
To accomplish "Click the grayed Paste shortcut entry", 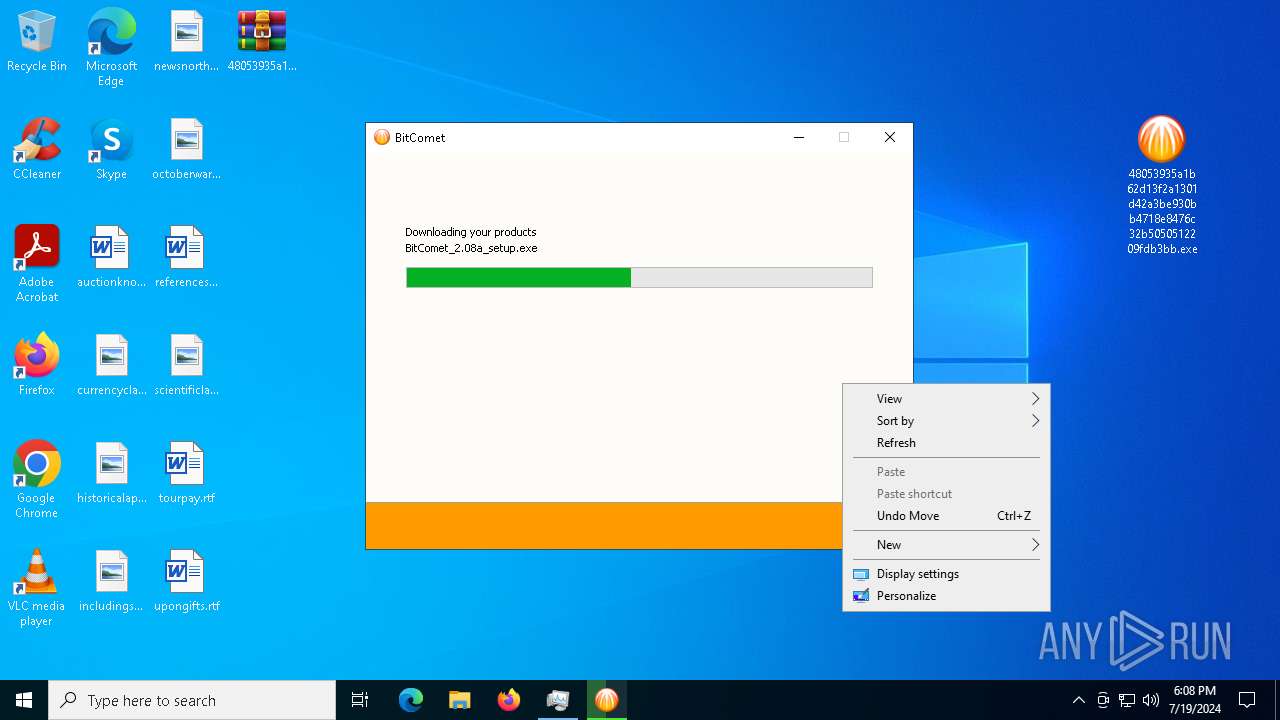I will 946,494.
